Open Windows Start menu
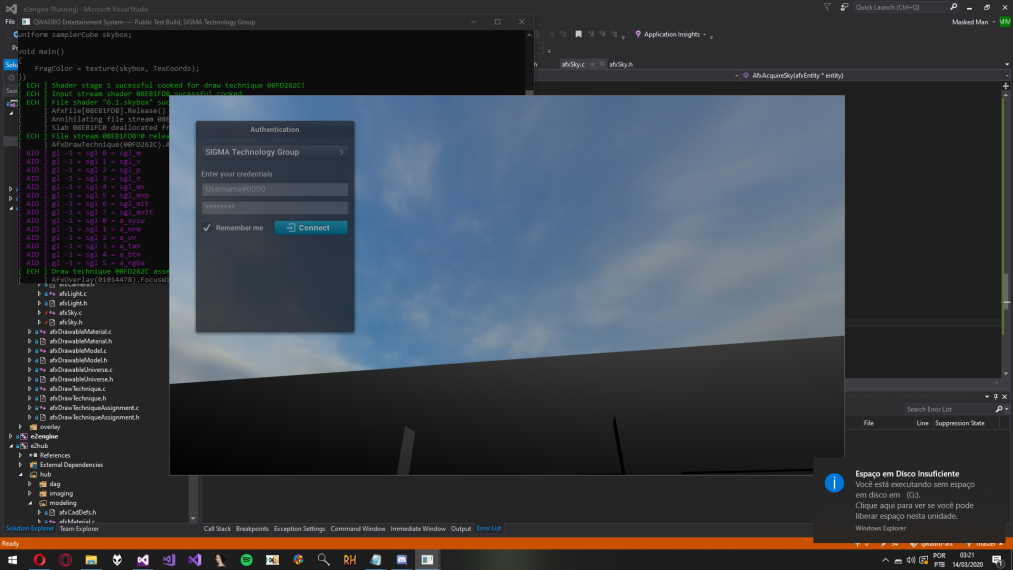Screen dimensions: 1013x570 coord(12,560)
